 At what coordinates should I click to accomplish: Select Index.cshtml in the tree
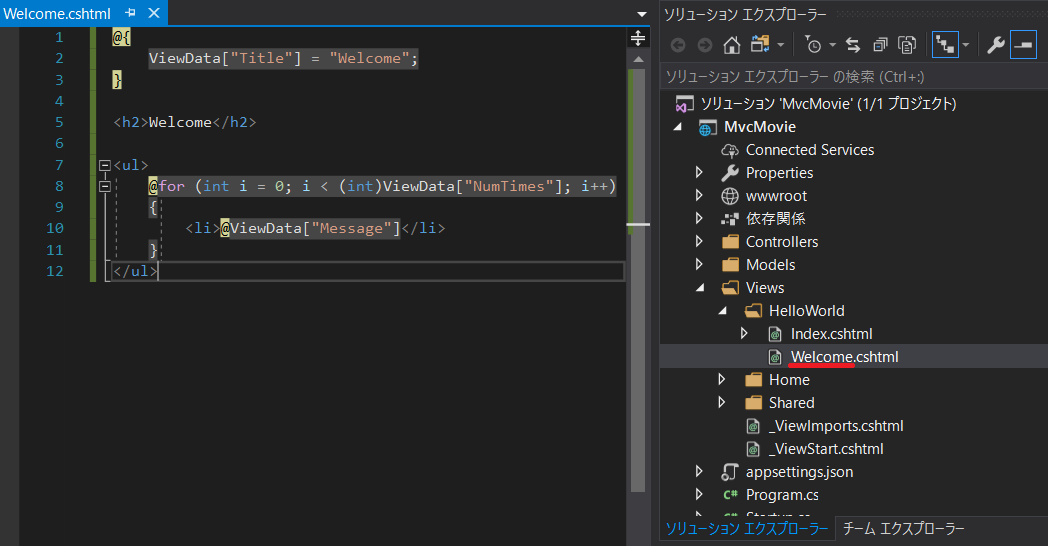831,334
